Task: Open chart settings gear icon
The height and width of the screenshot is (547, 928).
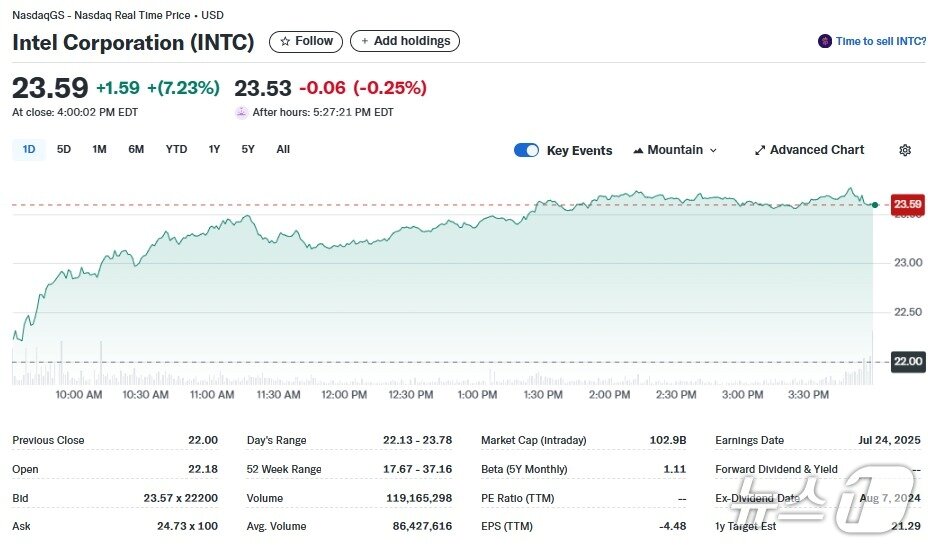Action: (x=904, y=150)
